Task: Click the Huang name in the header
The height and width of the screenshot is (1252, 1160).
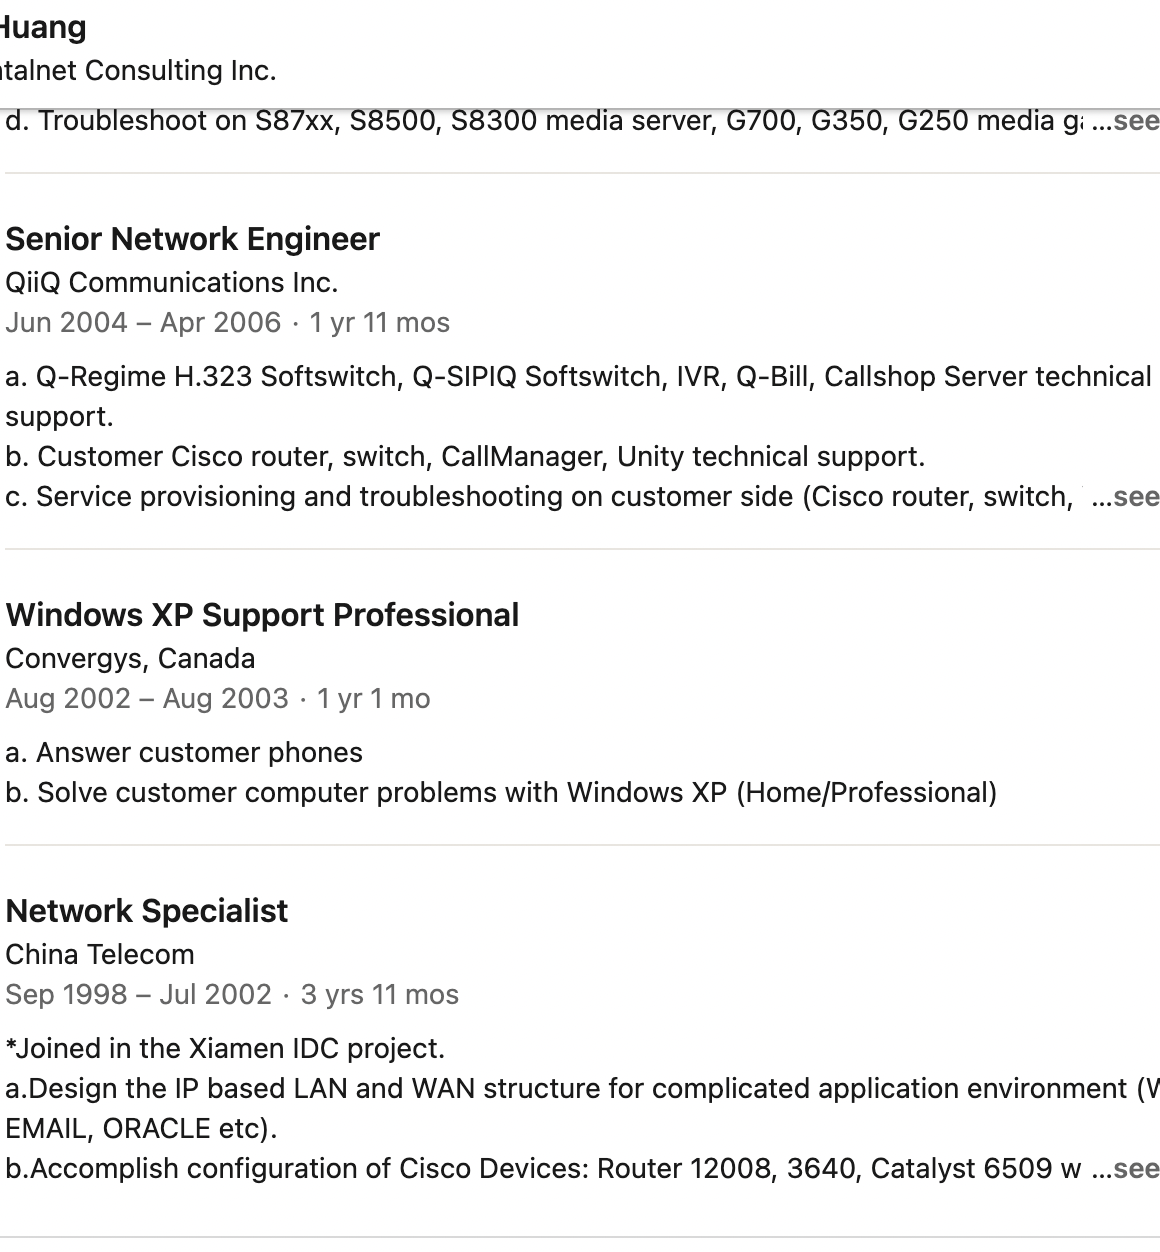Action: (x=43, y=27)
